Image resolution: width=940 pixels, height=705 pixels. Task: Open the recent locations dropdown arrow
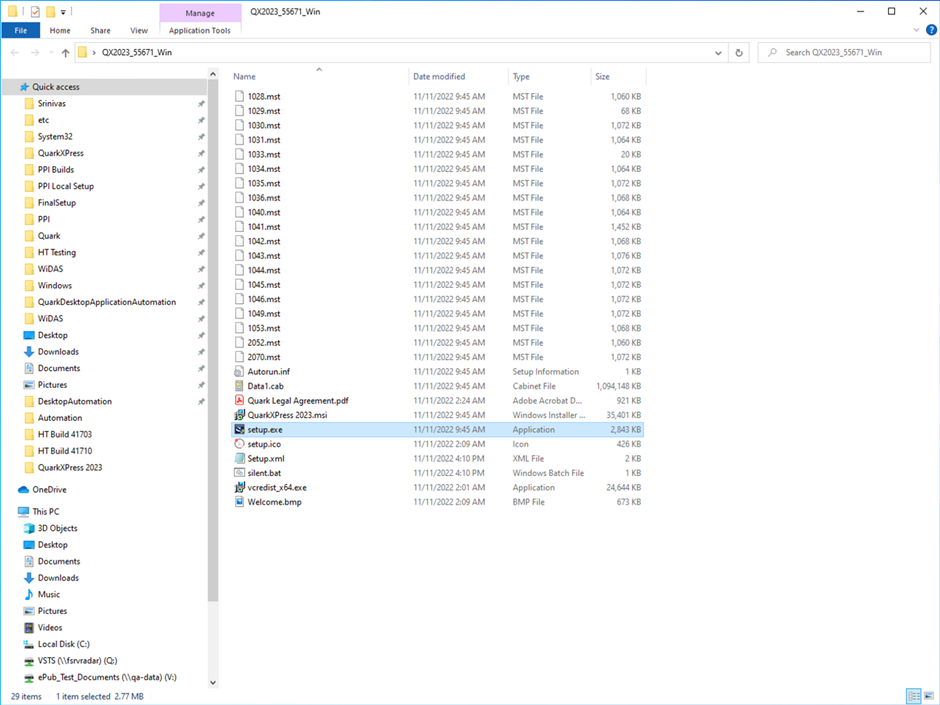(x=50, y=53)
